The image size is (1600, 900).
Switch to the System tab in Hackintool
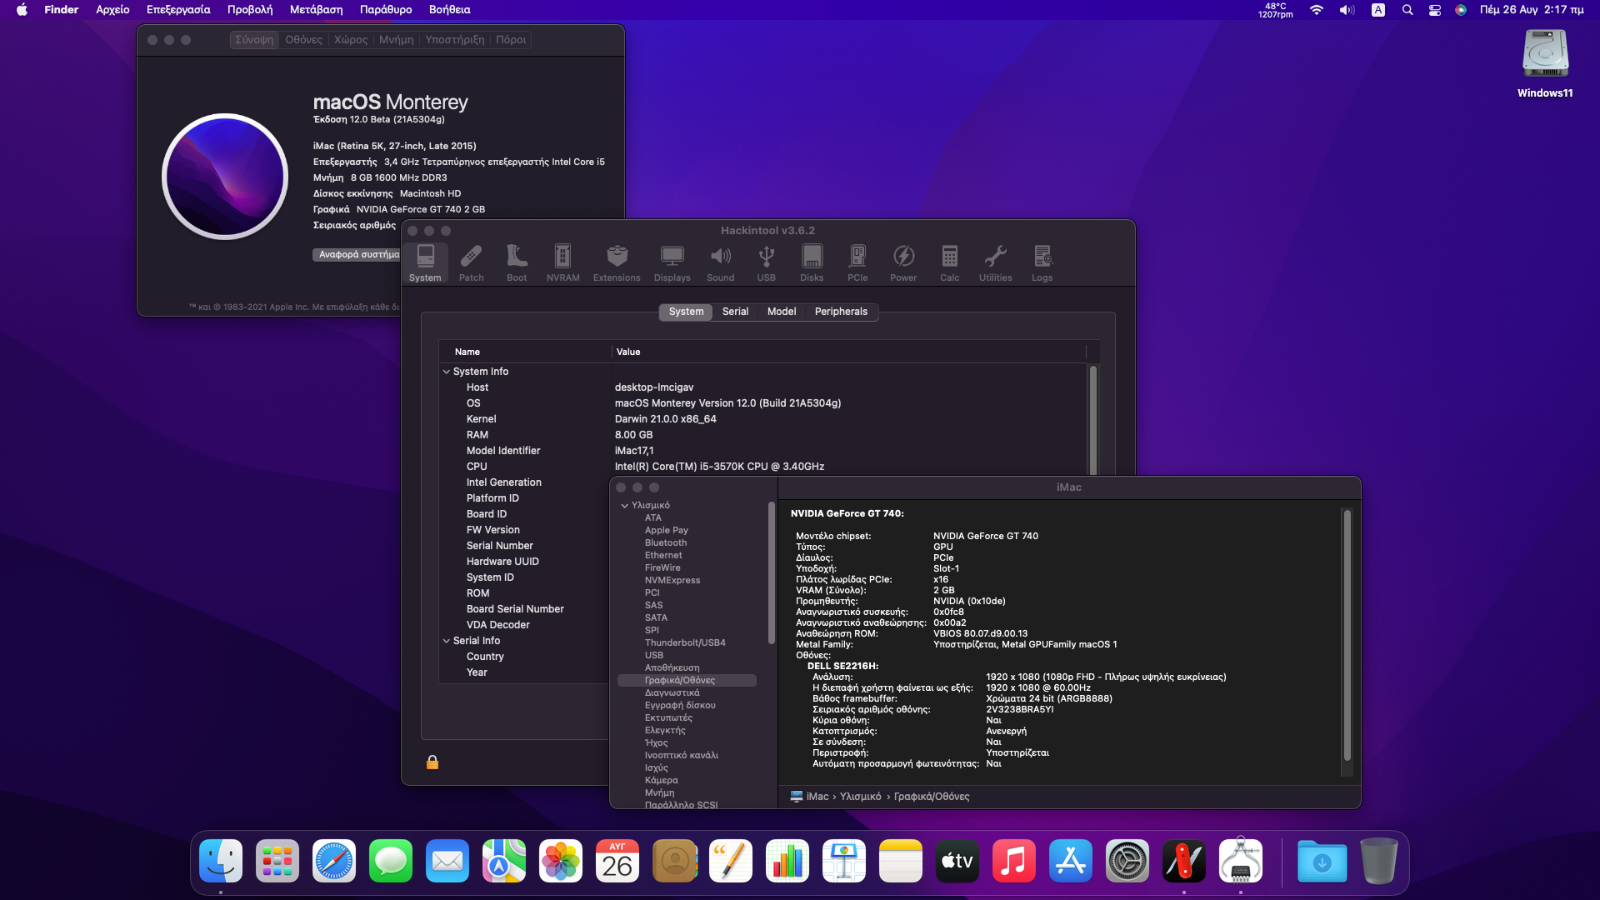(686, 312)
